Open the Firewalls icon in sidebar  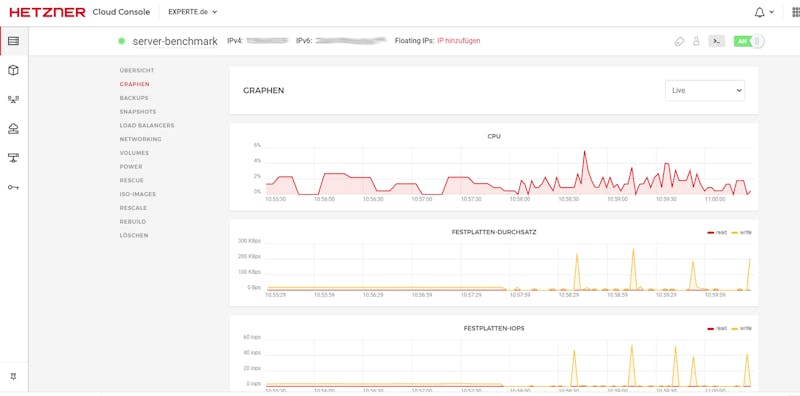(x=14, y=158)
